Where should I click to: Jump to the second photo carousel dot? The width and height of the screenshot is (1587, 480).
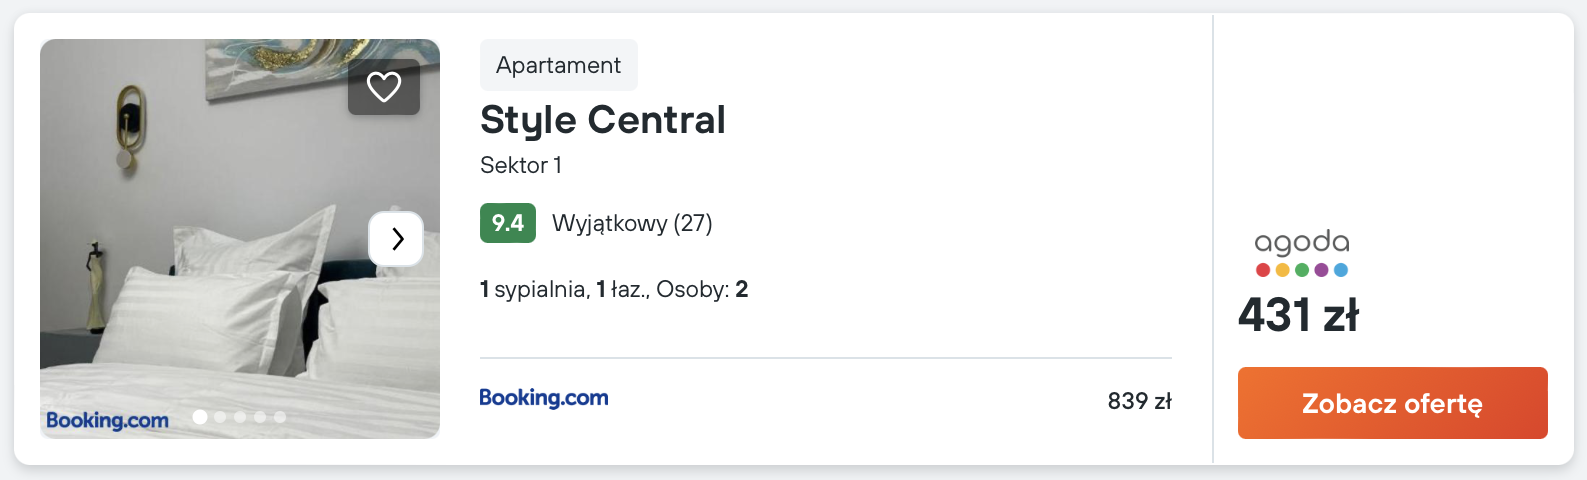click(220, 417)
